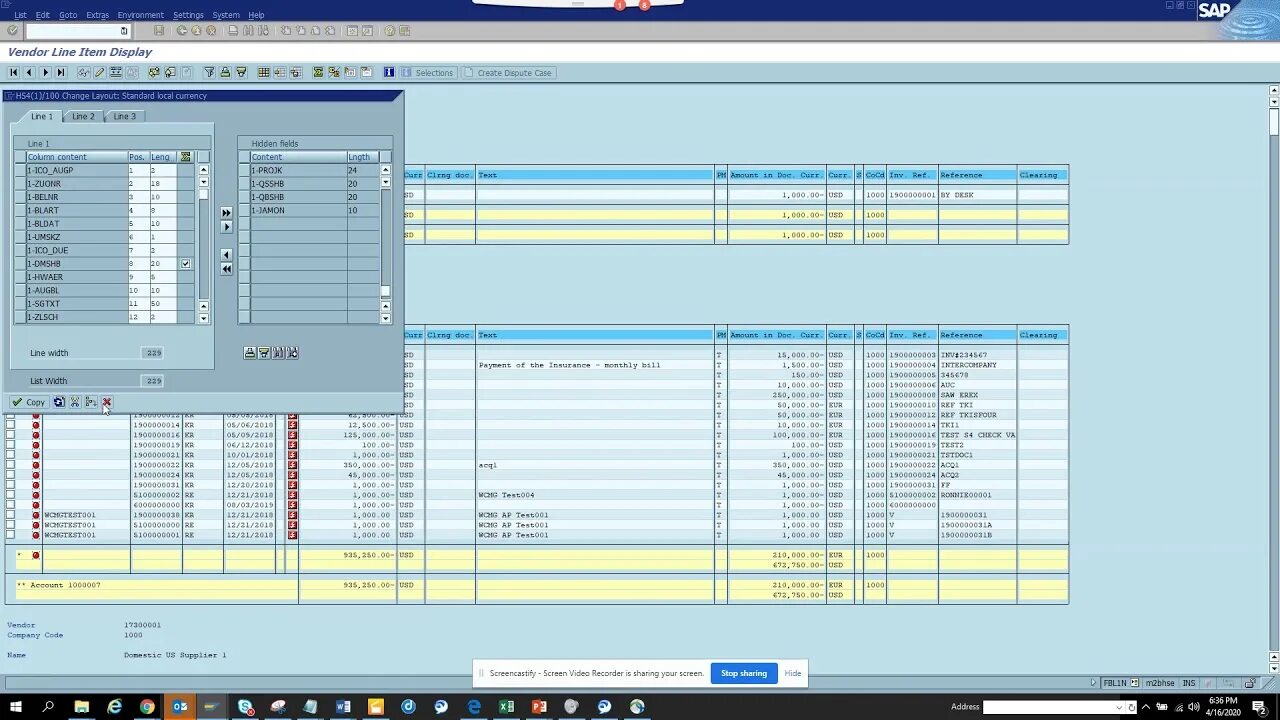Click sort ascending icon below hidden fields
Screen dimensions: 1280x720
point(250,353)
